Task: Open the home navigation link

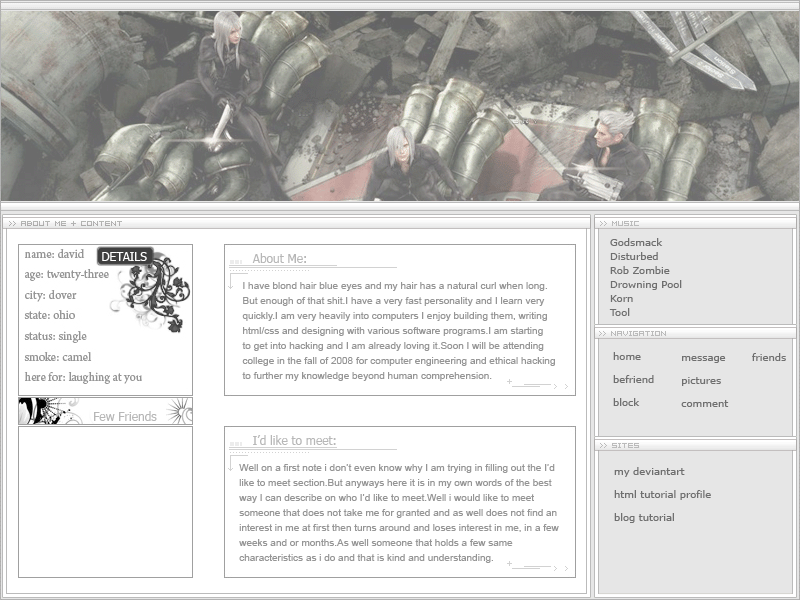Action: point(627,357)
